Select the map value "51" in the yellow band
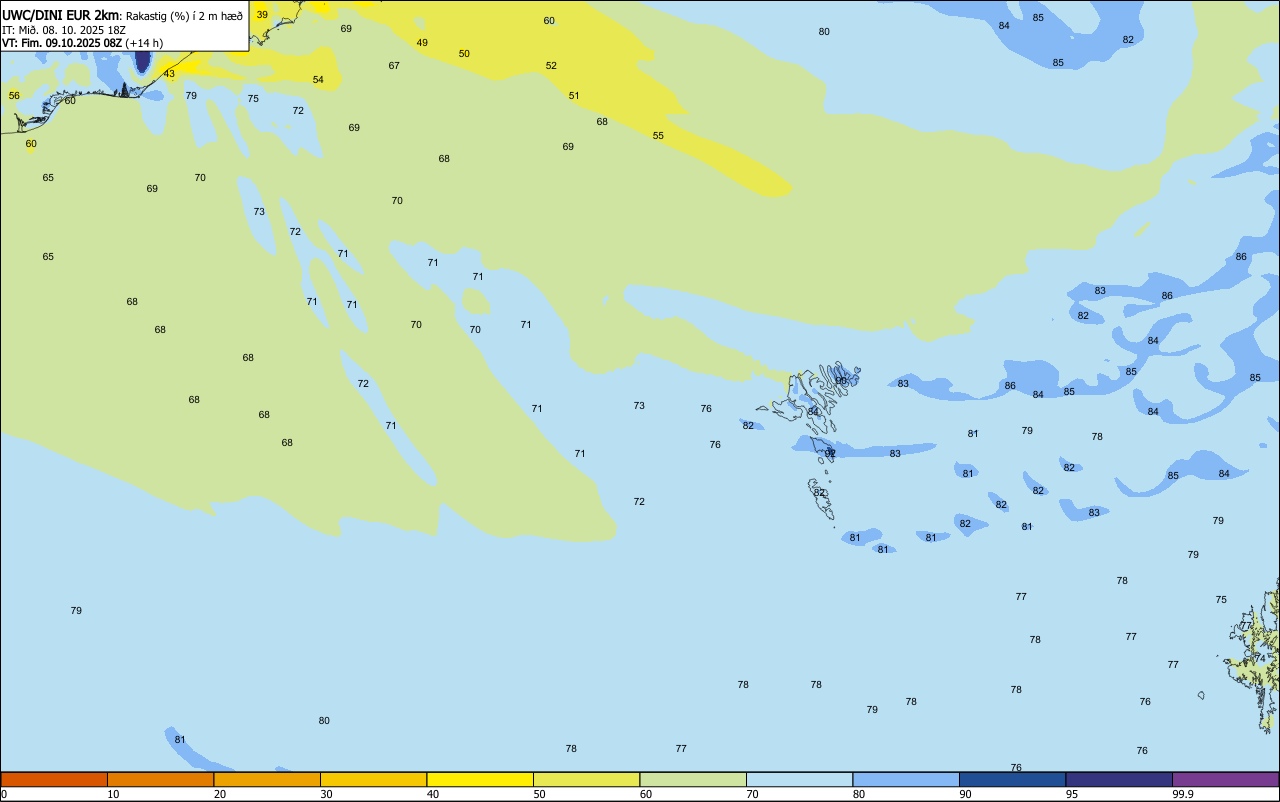This screenshot has width=1280, height=802. 574,96
